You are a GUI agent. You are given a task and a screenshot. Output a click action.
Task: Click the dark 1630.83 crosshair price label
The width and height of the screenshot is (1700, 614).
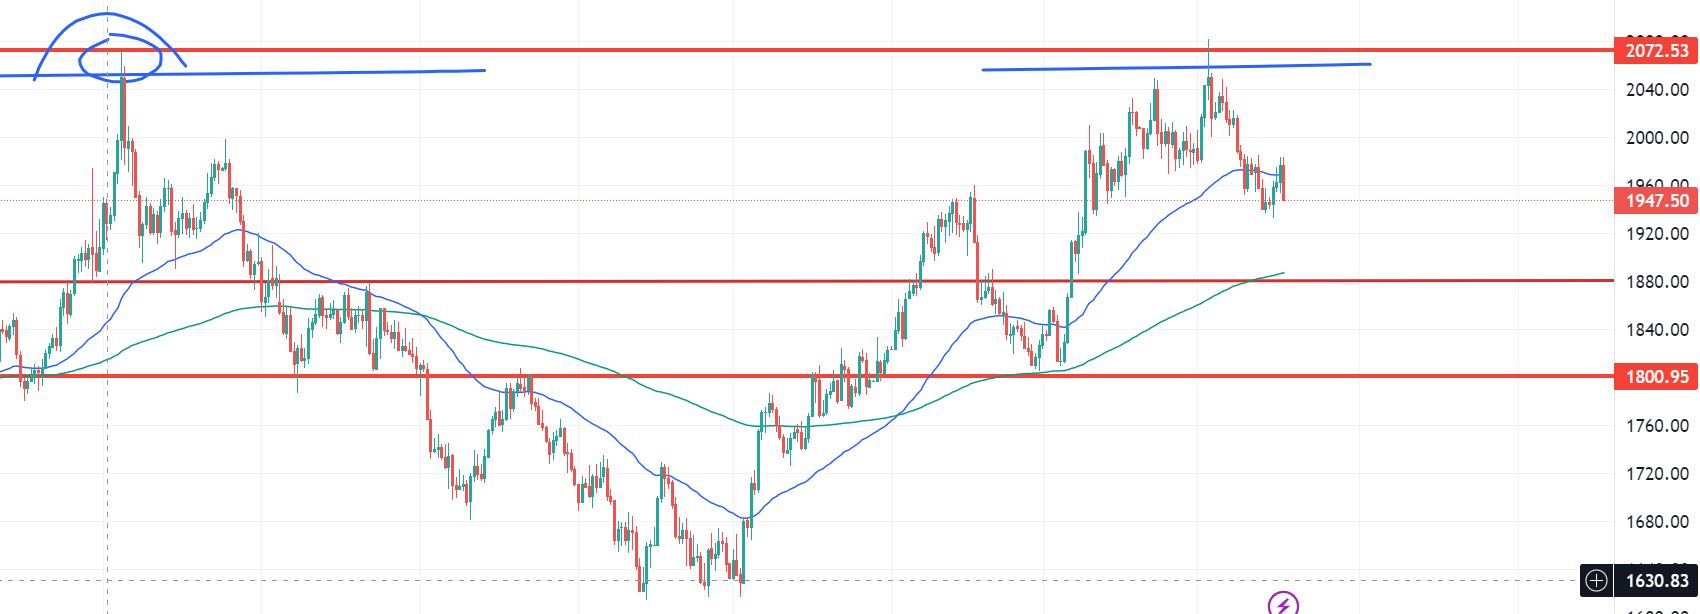coord(1657,580)
